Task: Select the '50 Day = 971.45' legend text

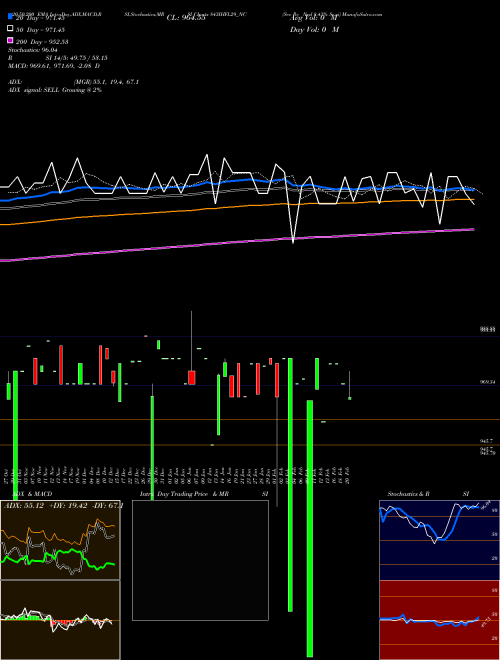Action: [x=40, y=30]
